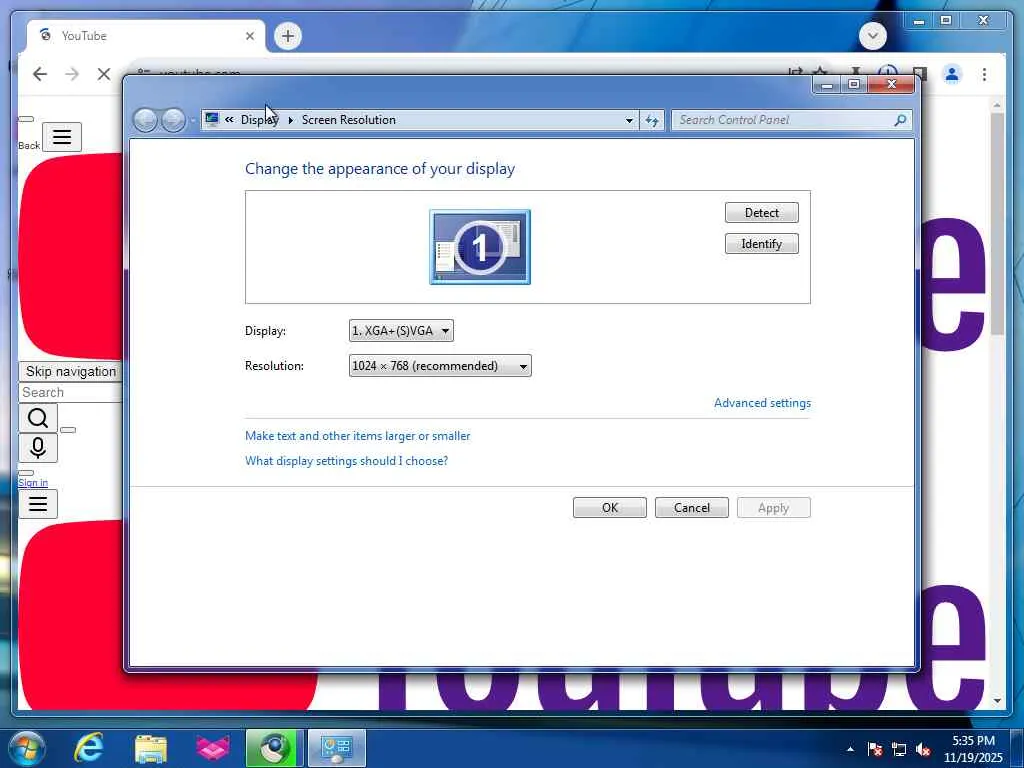1024x768 pixels.
Task: Click the Control Panel taskbar button
Action: coord(337,748)
